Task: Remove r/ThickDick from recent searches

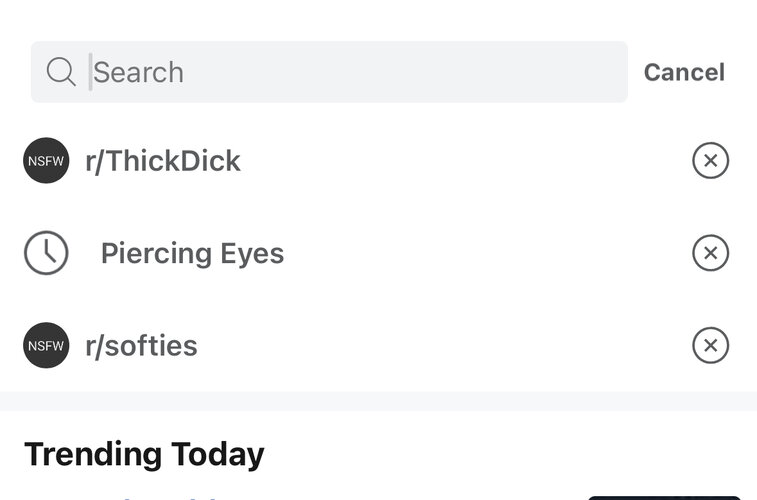Action: [x=710, y=160]
